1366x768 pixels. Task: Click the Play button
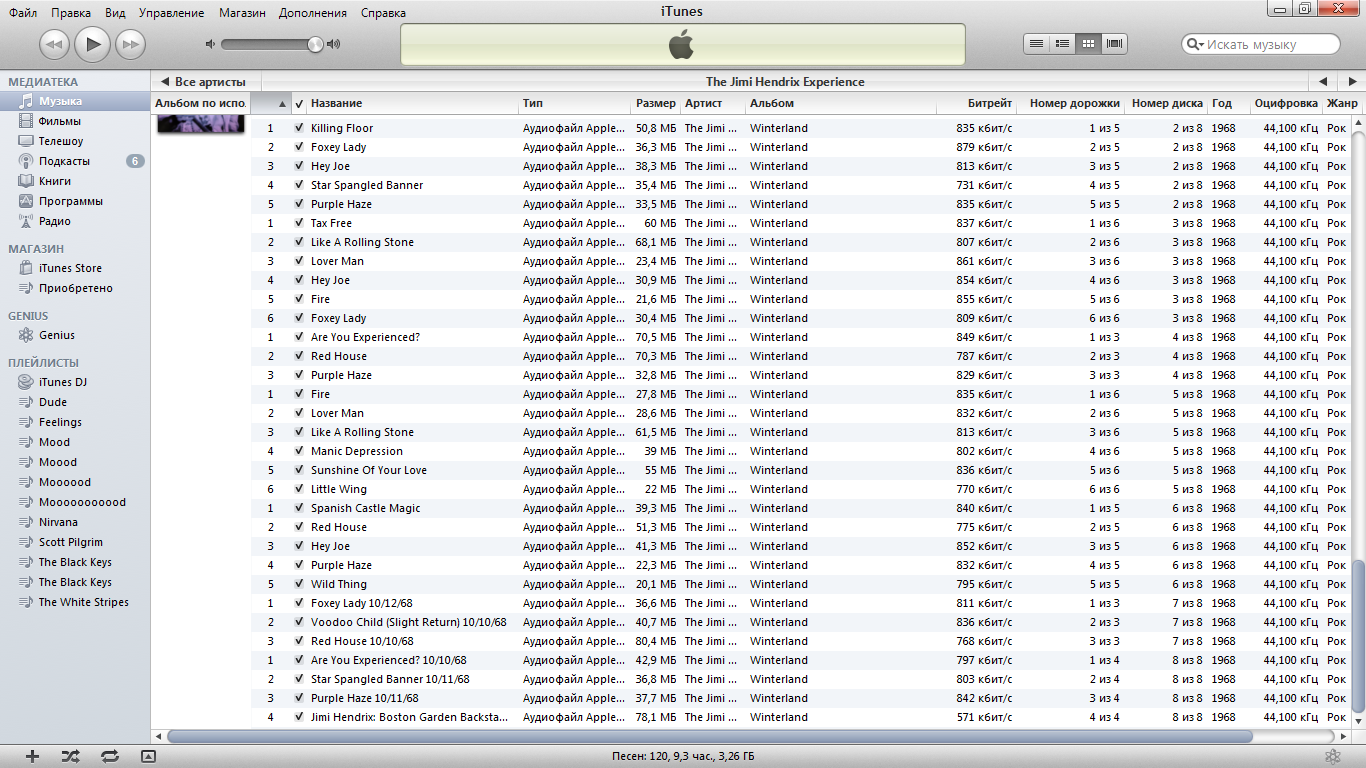93,44
